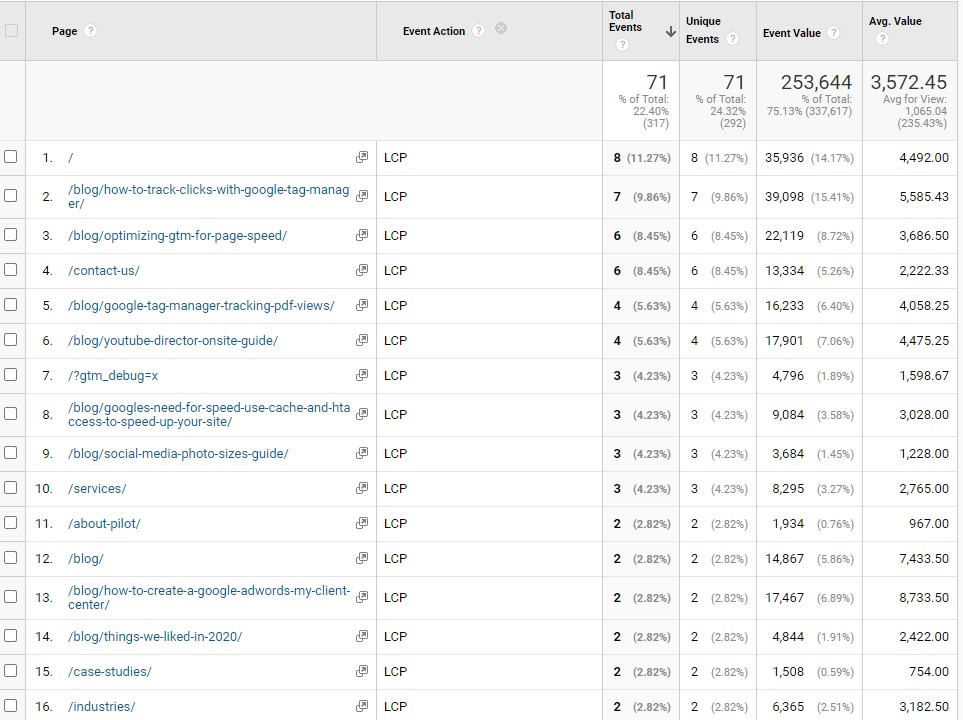Open /blog/ in a new window

click(360, 559)
